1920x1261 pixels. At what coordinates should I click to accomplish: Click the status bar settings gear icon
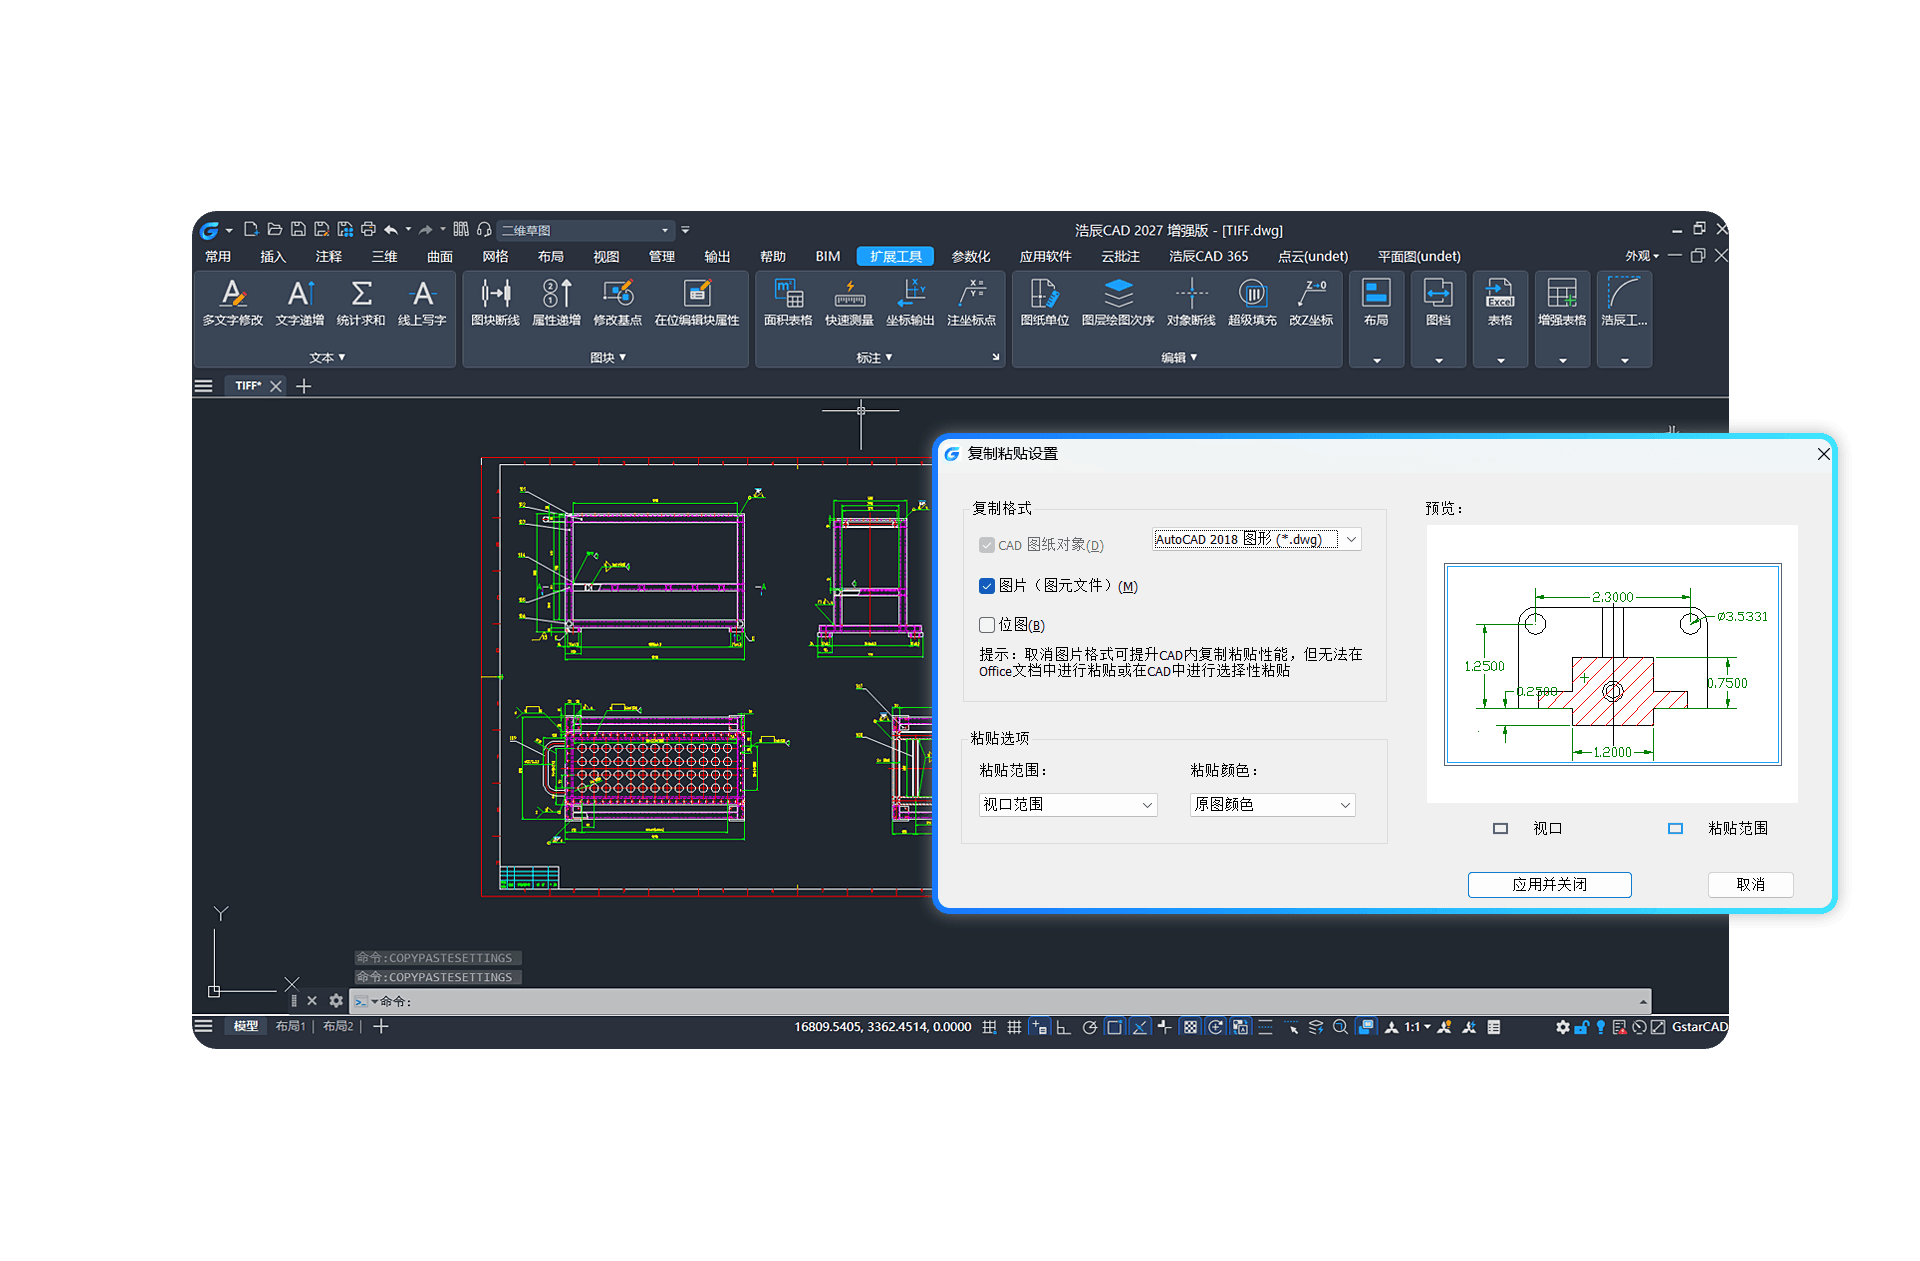point(1562,1027)
